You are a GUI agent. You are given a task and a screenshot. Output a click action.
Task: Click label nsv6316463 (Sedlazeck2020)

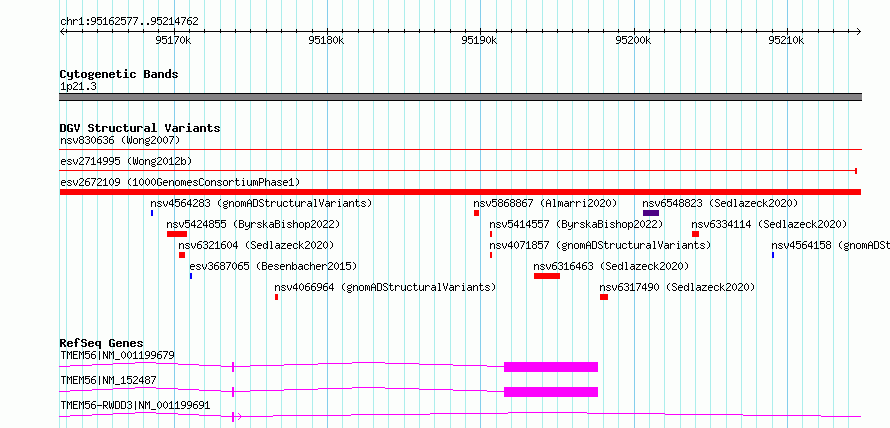(x=611, y=266)
